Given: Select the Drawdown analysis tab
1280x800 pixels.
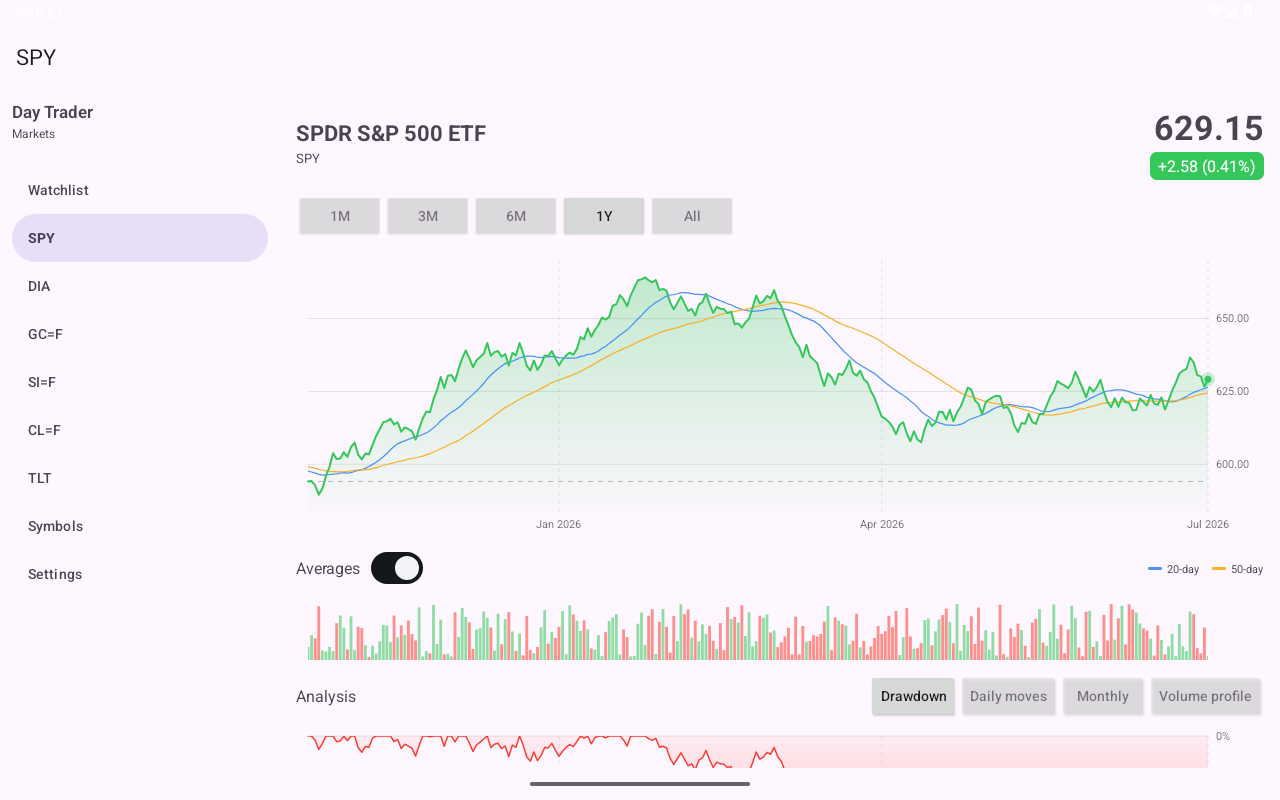Looking at the screenshot, I should (914, 696).
